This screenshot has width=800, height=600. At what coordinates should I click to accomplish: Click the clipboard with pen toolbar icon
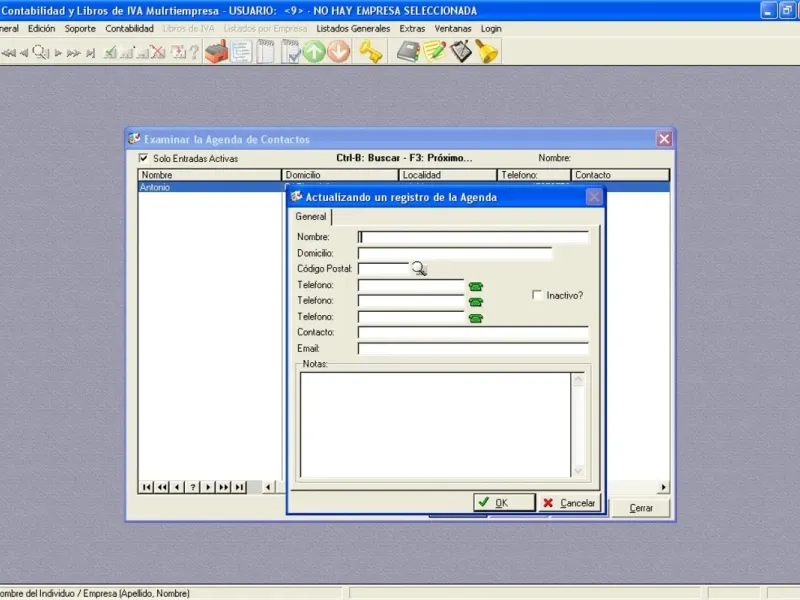[461, 52]
